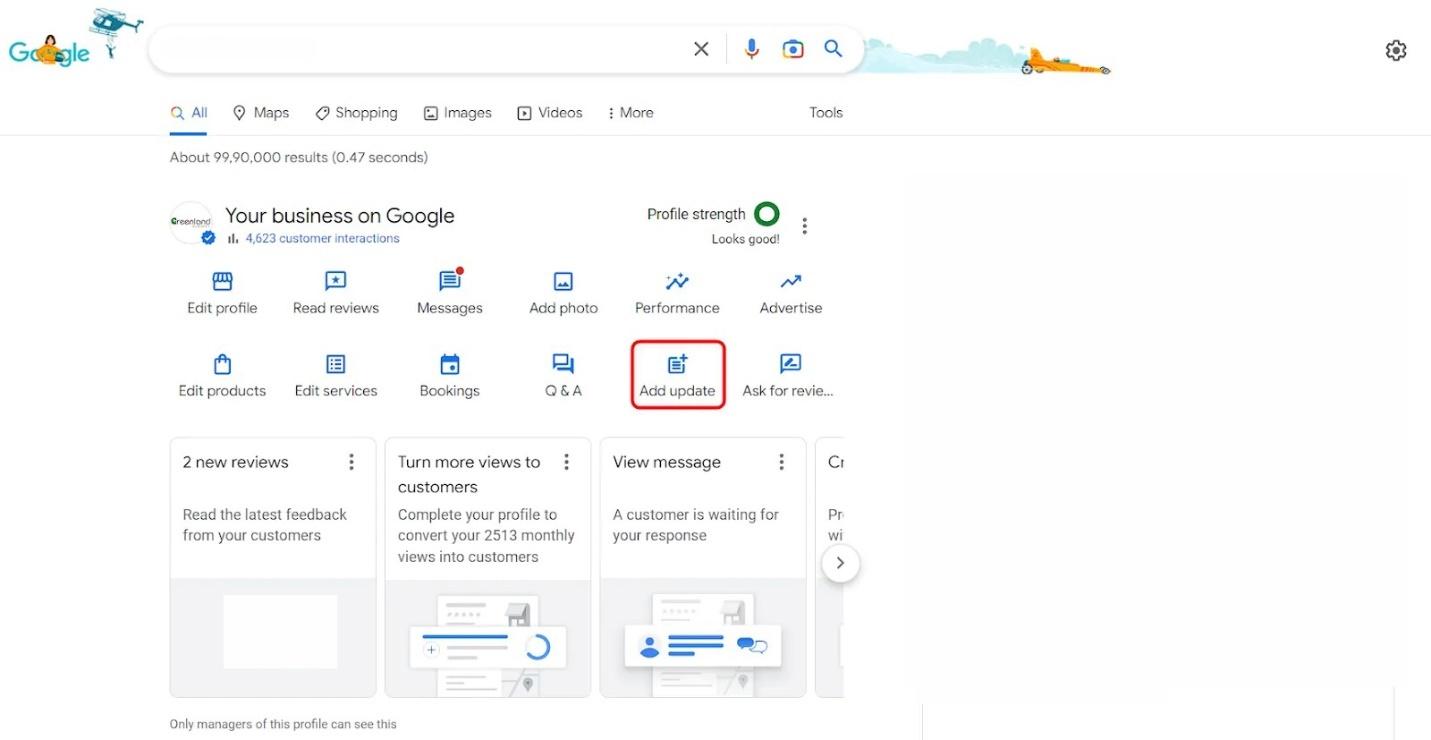Click the Greenland business logo
This screenshot has width=1431, height=740.
191,222
